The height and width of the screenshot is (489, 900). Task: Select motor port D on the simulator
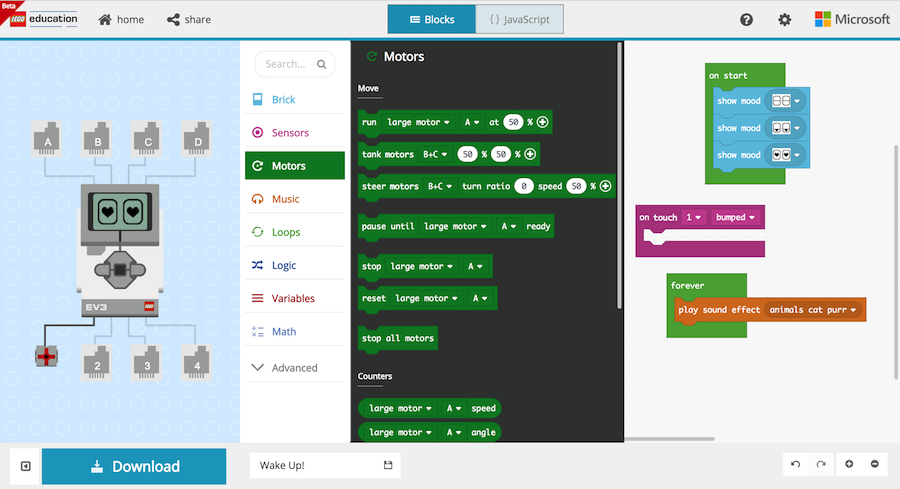[197, 139]
